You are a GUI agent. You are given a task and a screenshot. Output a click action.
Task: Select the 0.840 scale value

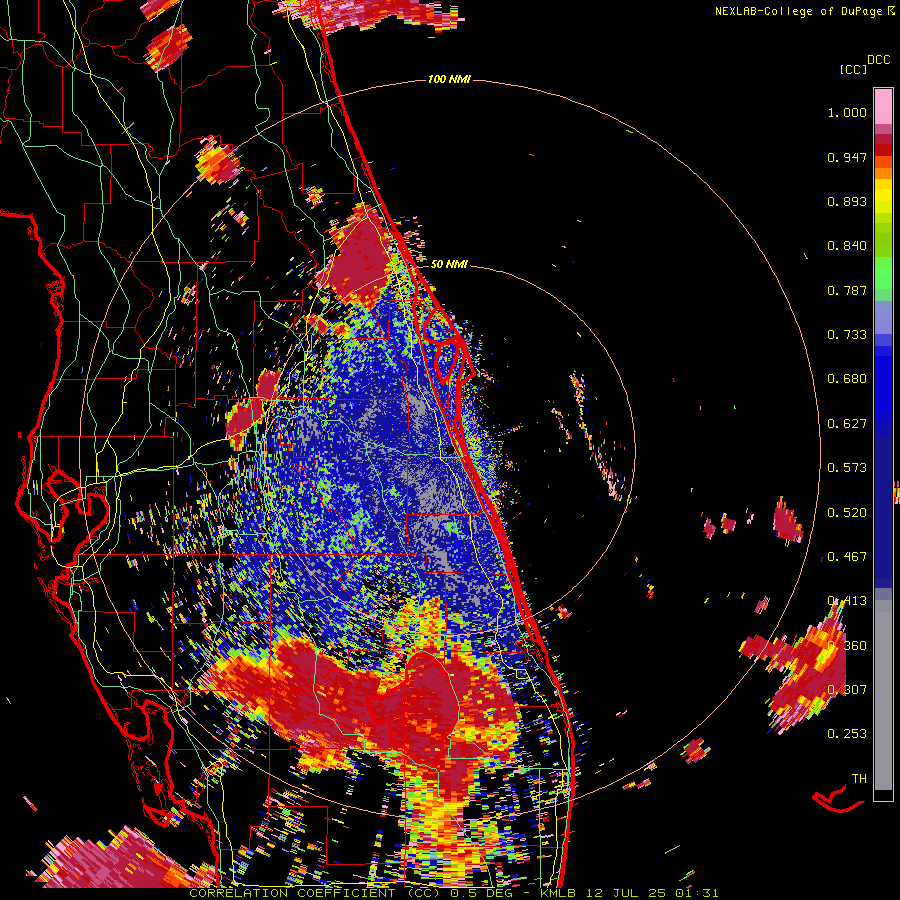coord(847,246)
